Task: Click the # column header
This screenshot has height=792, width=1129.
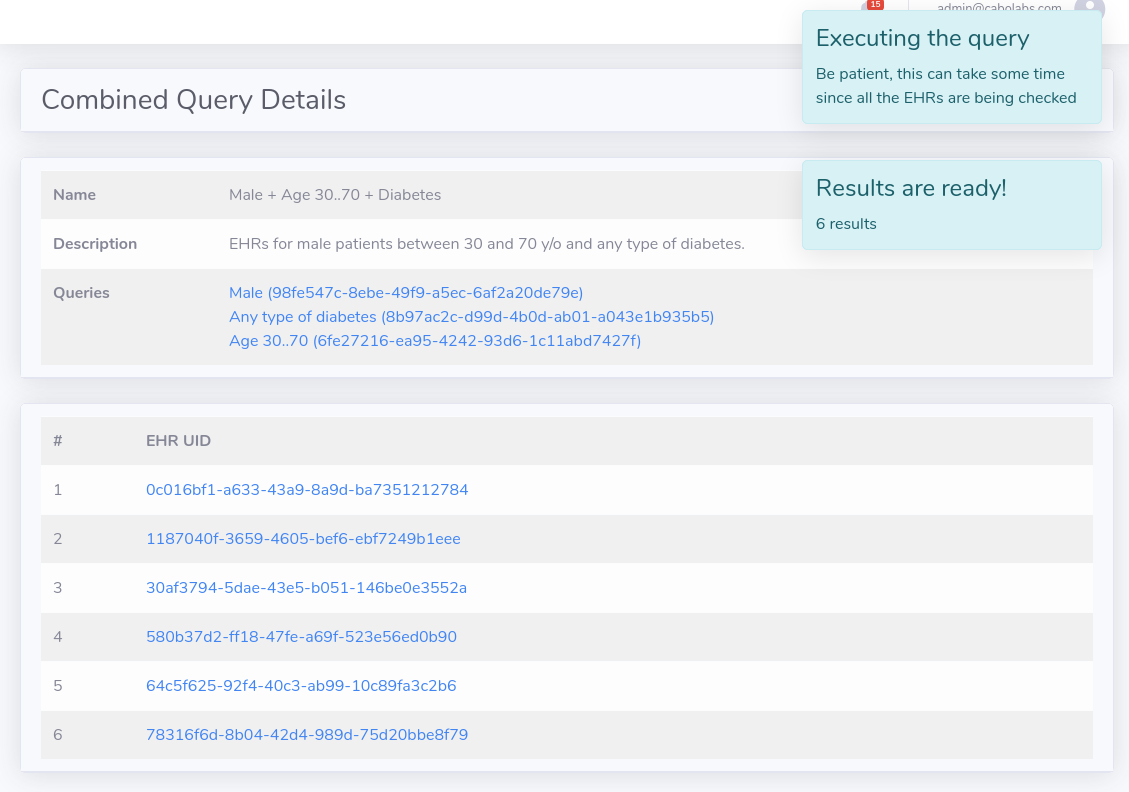Action: [x=58, y=441]
